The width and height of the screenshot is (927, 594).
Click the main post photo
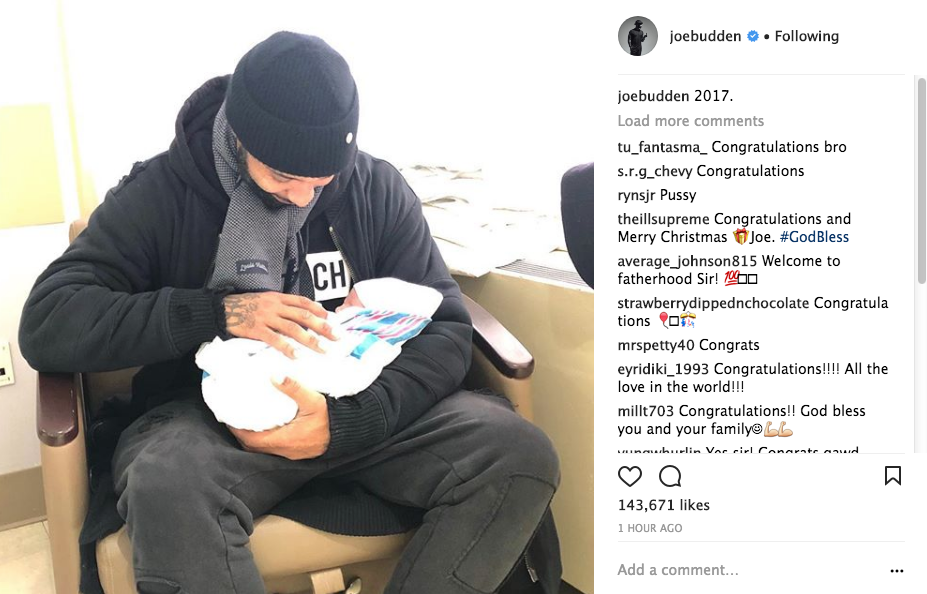(x=297, y=297)
